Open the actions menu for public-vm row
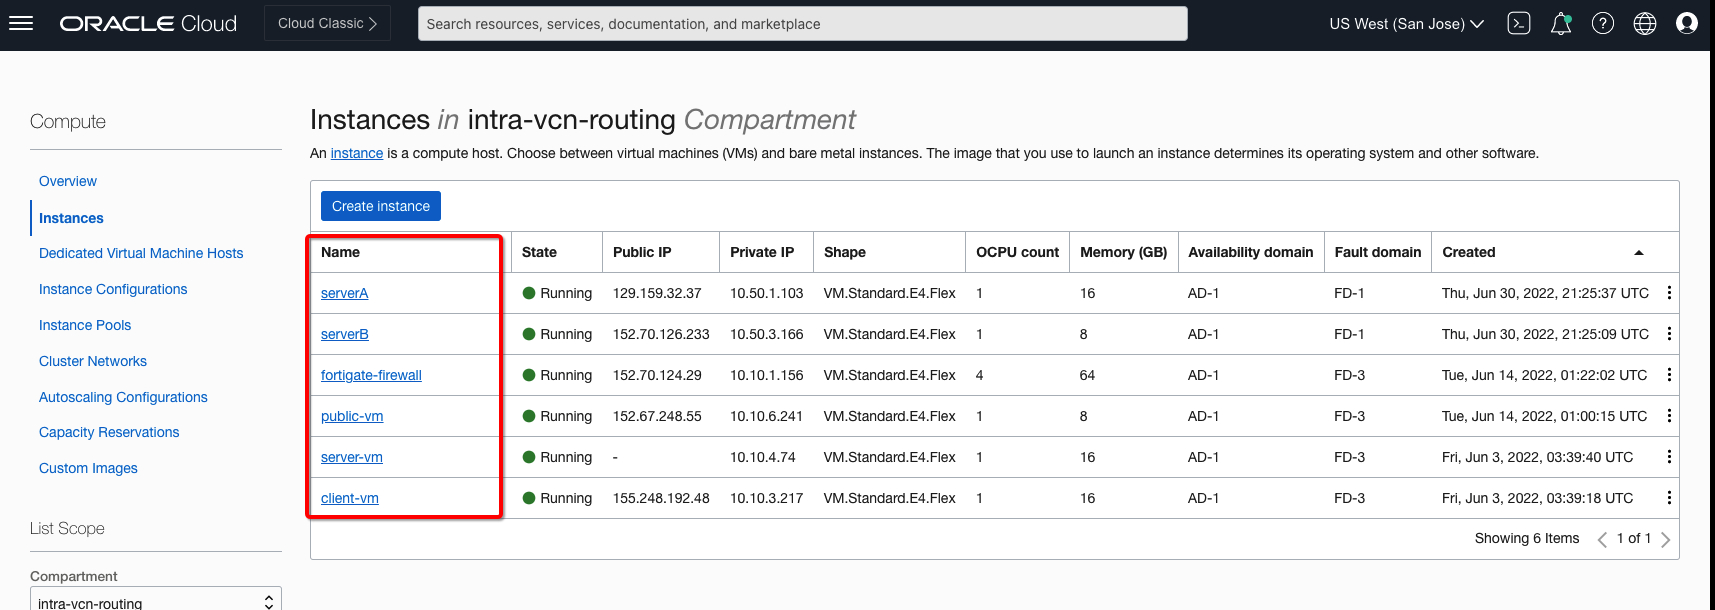The image size is (1715, 610). coord(1669,416)
